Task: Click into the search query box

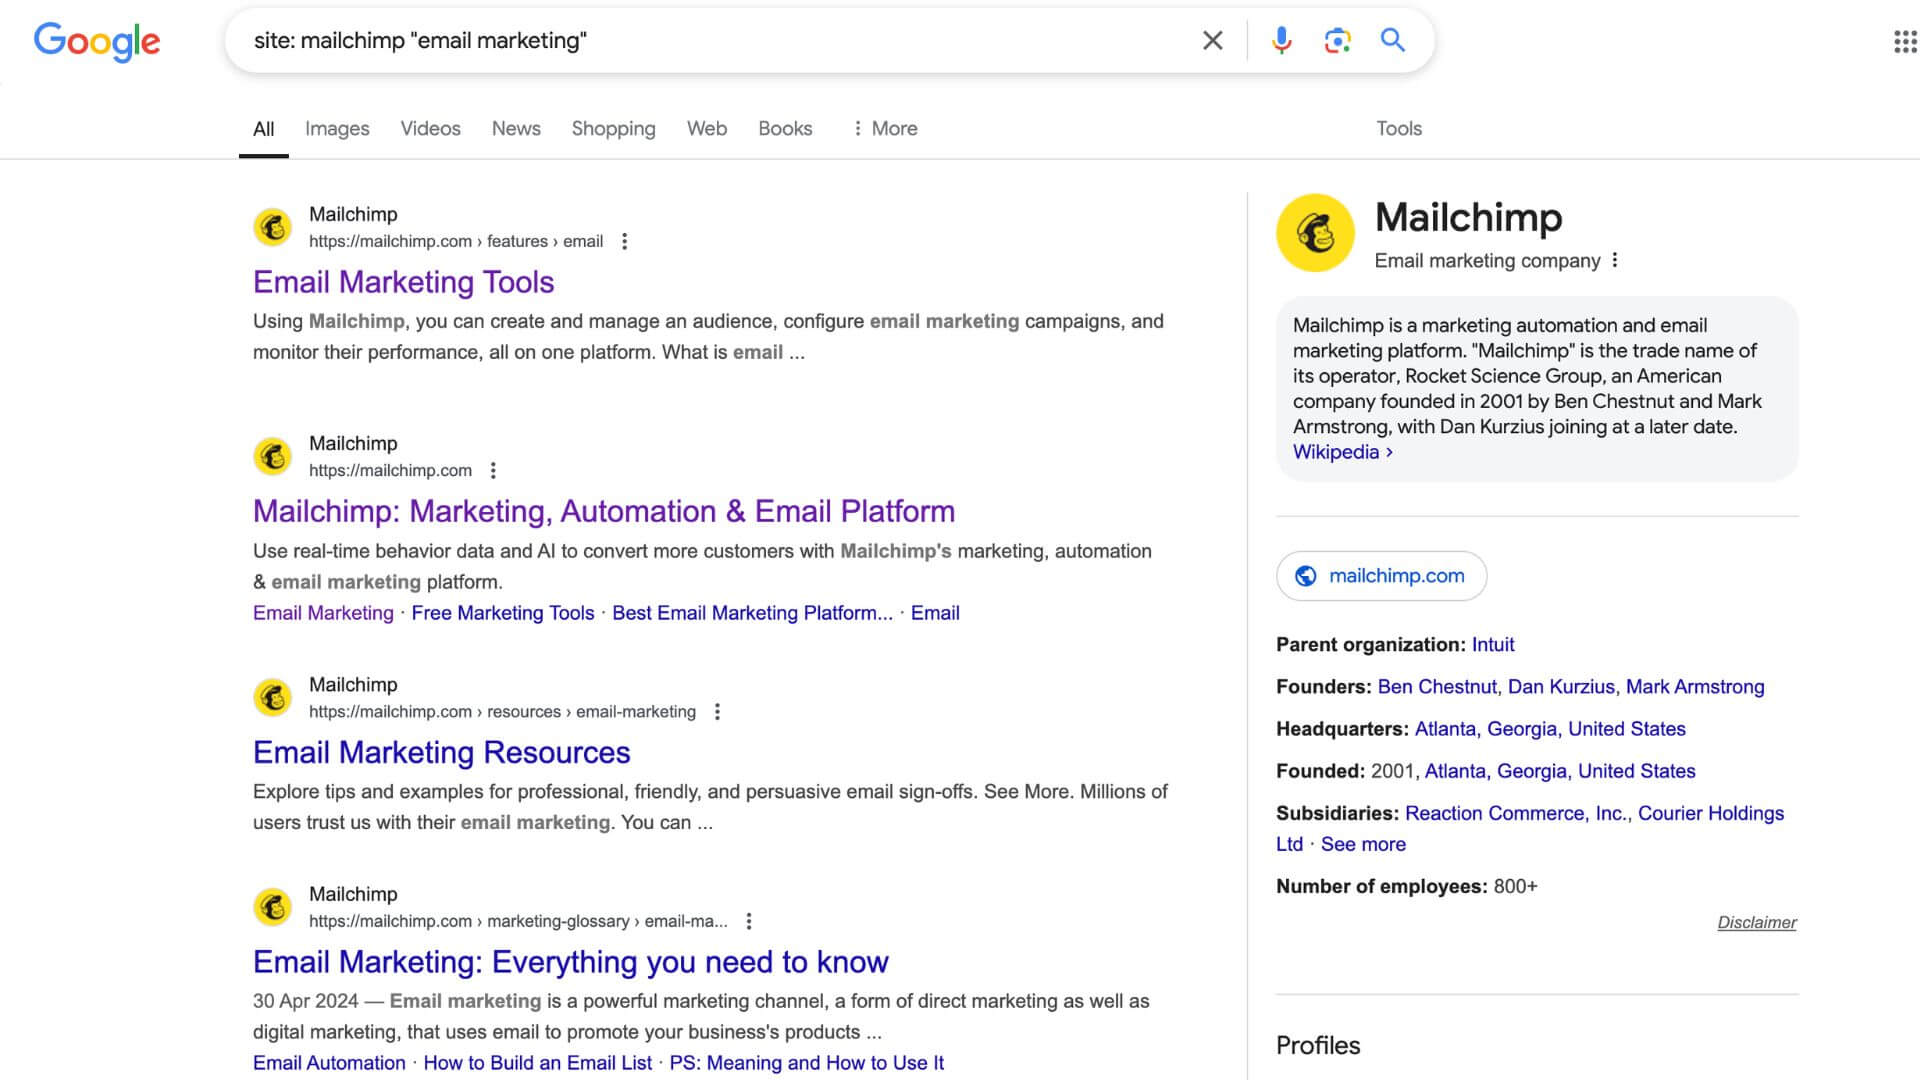Action: (720, 40)
